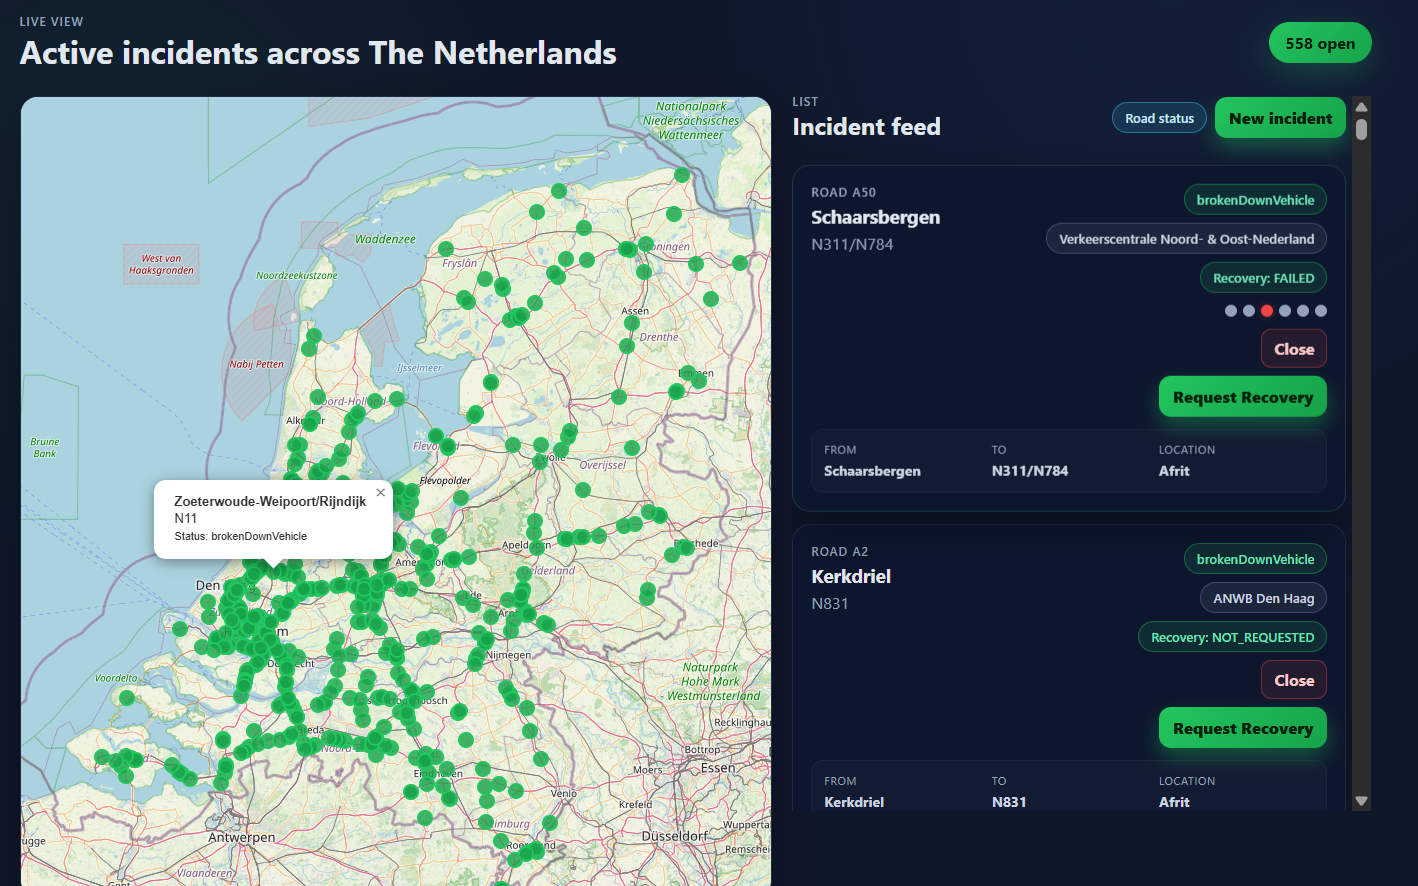Select the red dot in Schaarsbergen recovery indicator
The height and width of the screenshot is (886, 1418).
(x=1267, y=311)
